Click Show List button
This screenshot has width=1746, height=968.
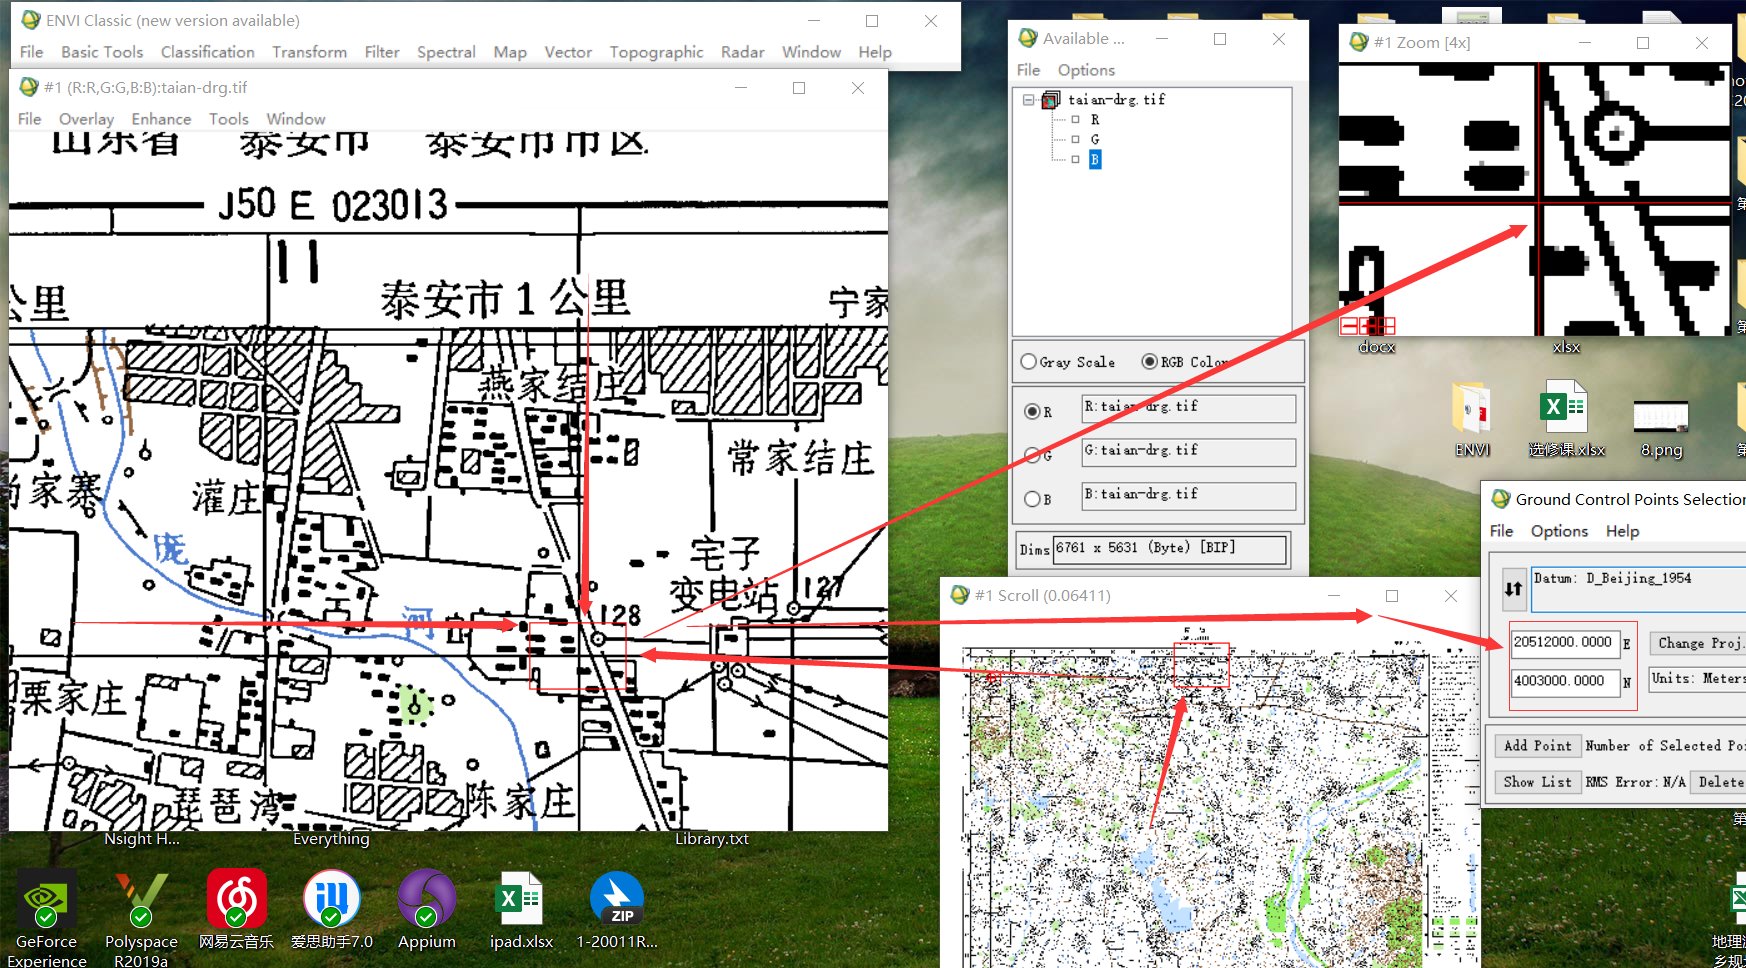click(1537, 782)
